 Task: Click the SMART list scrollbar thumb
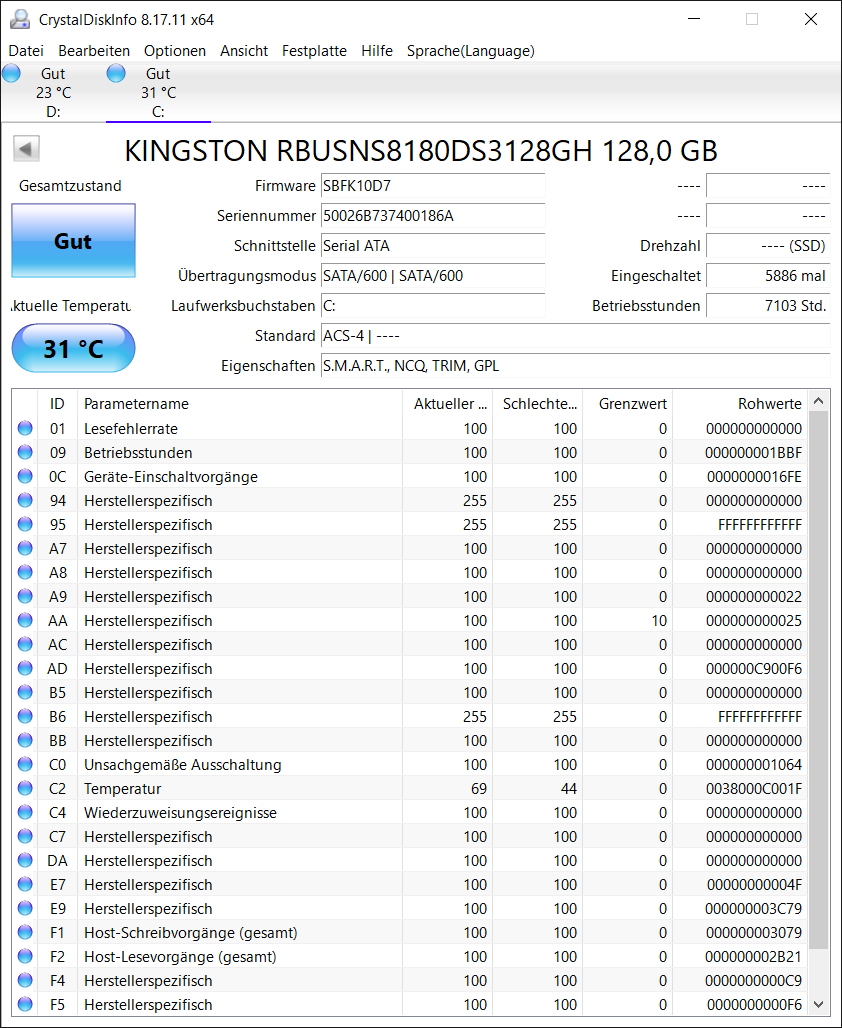(818, 680)
